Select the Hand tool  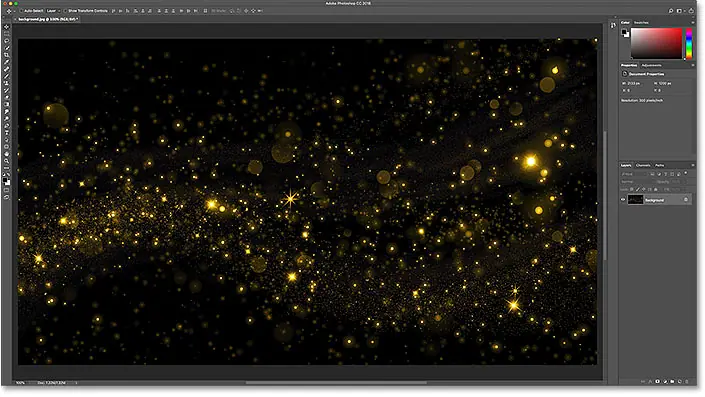click(6, 154)
